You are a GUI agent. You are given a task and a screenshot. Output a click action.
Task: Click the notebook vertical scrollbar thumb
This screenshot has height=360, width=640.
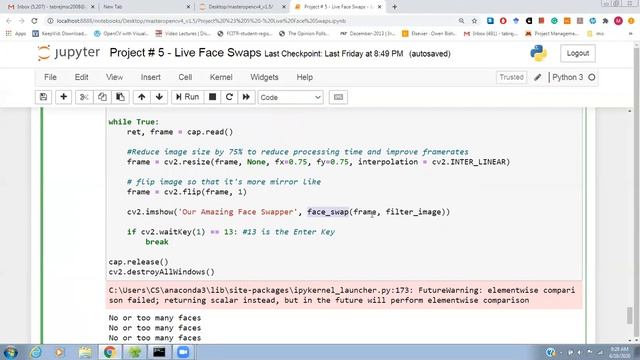630,315
